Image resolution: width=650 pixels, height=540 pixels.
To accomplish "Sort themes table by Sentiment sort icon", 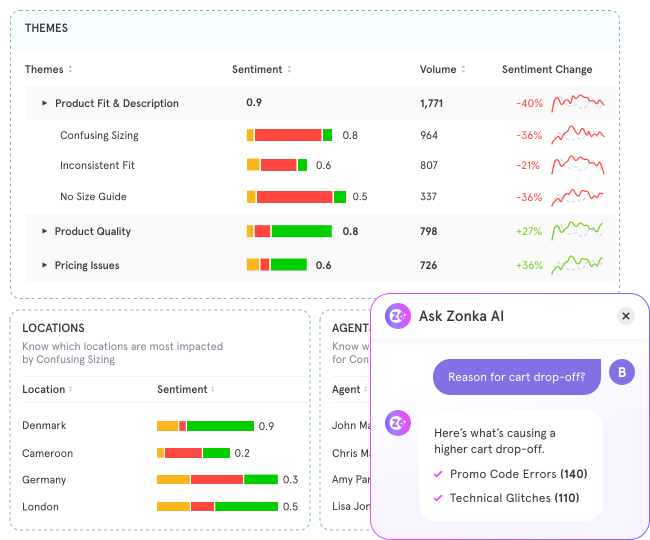I will pyautogui.click(x=289, y=70).
